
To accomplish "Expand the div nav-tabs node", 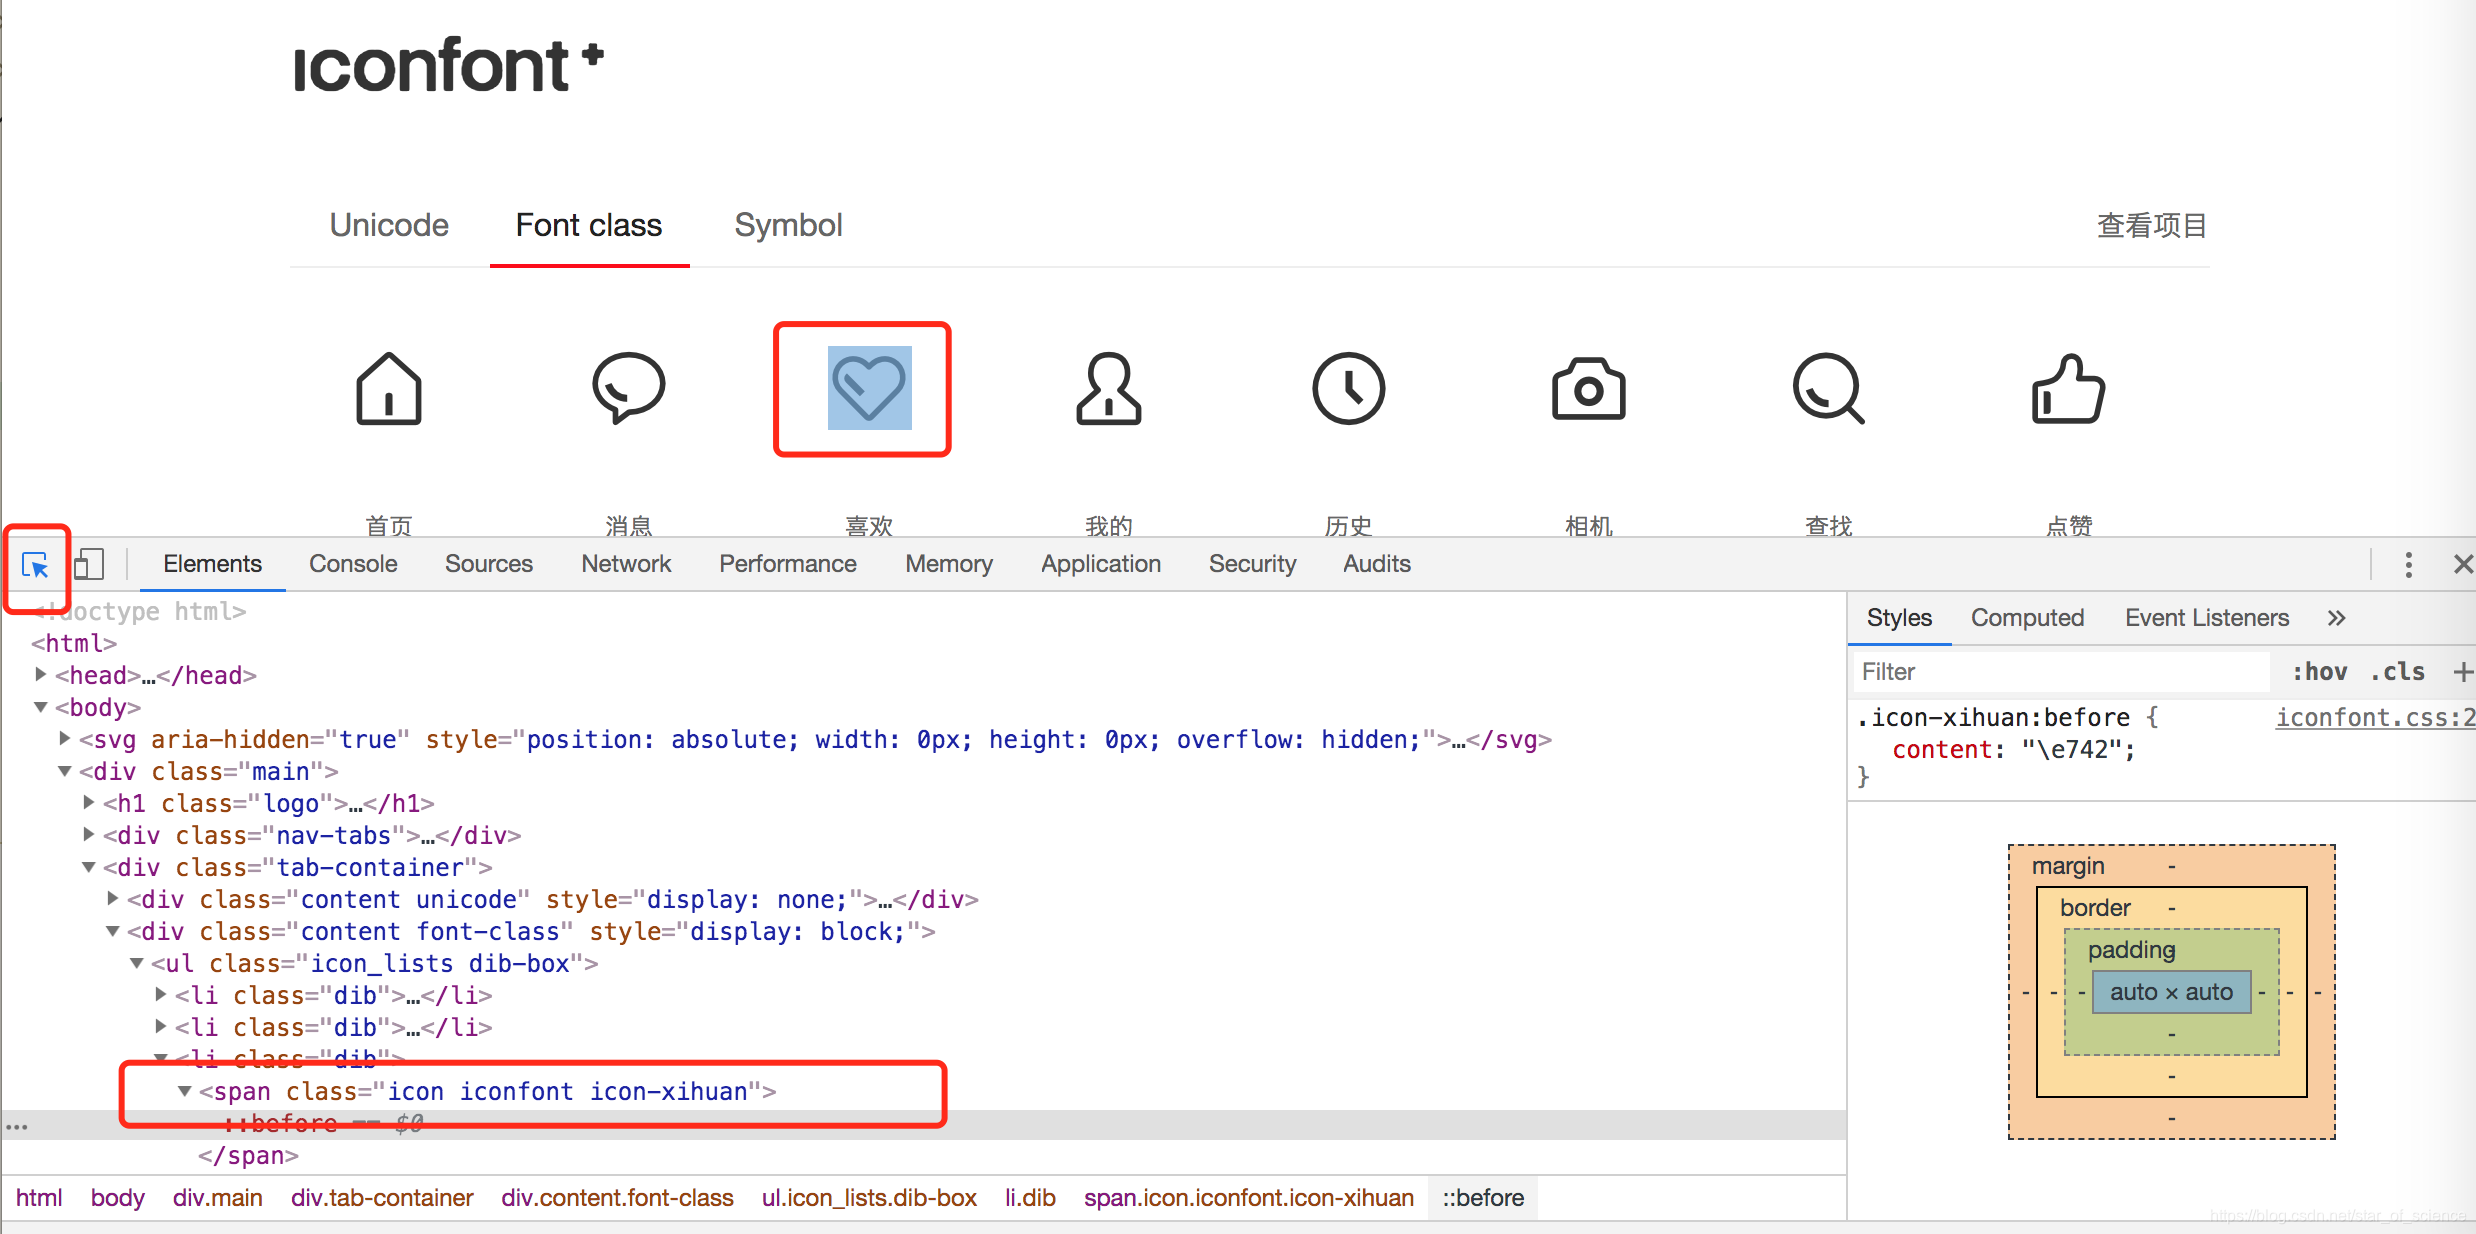I will click(89, 834).
